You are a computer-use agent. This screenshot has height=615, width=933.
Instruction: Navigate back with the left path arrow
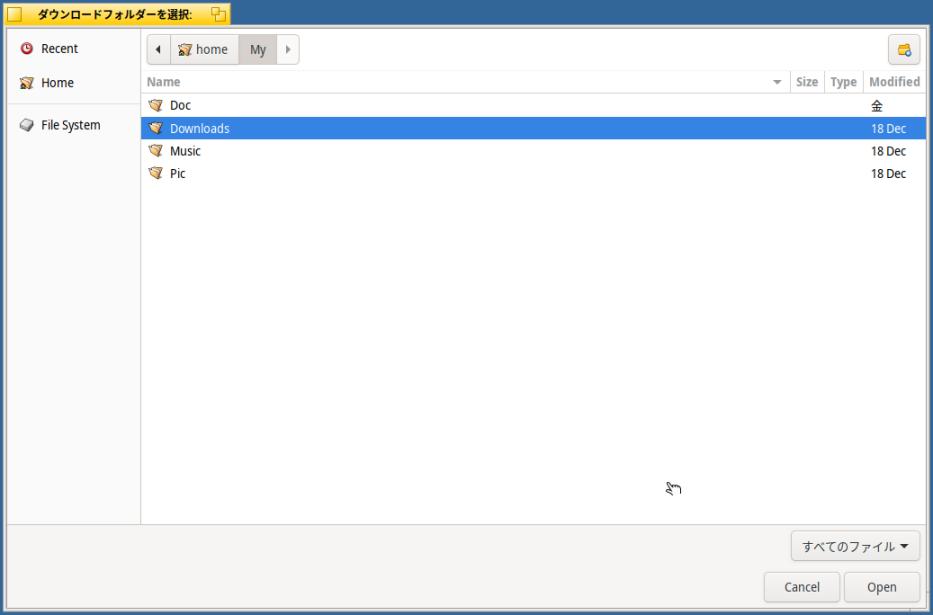158,49
